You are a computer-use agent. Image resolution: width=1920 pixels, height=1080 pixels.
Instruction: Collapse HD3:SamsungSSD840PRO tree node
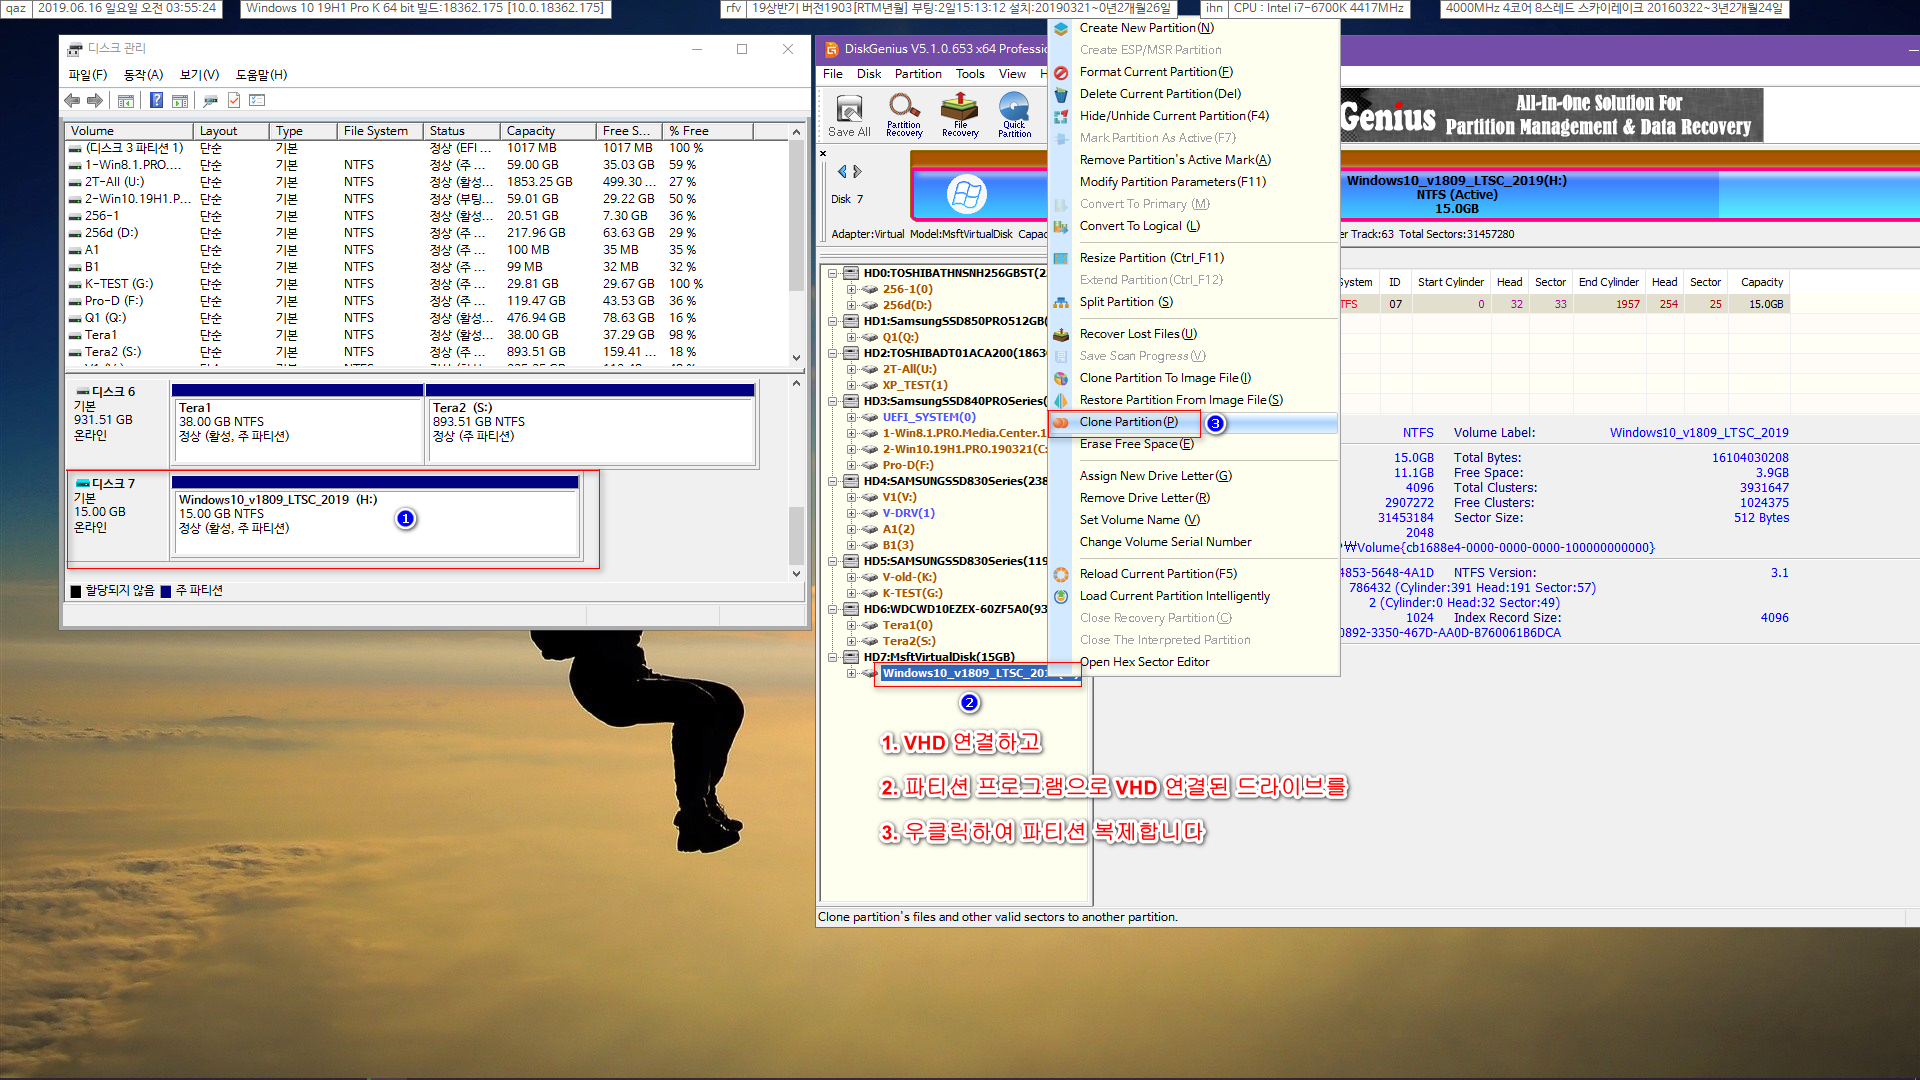(832, 401)
